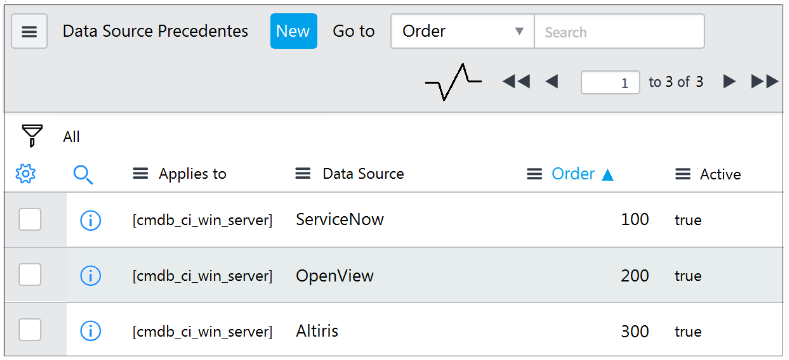Toggle column search magnifier icon
This screenshot has height=360, width=789.
pos(83,175)
